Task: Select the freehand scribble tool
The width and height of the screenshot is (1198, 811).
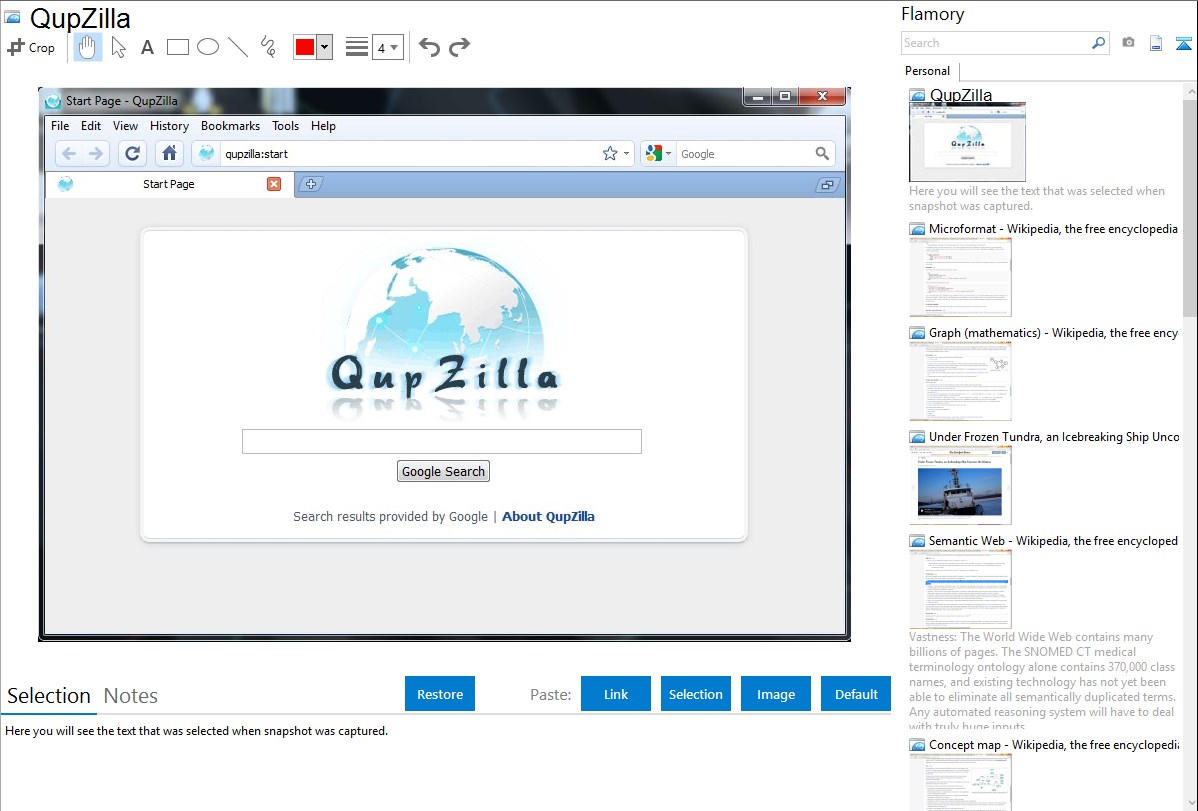Action: click(x=268, y=47)
